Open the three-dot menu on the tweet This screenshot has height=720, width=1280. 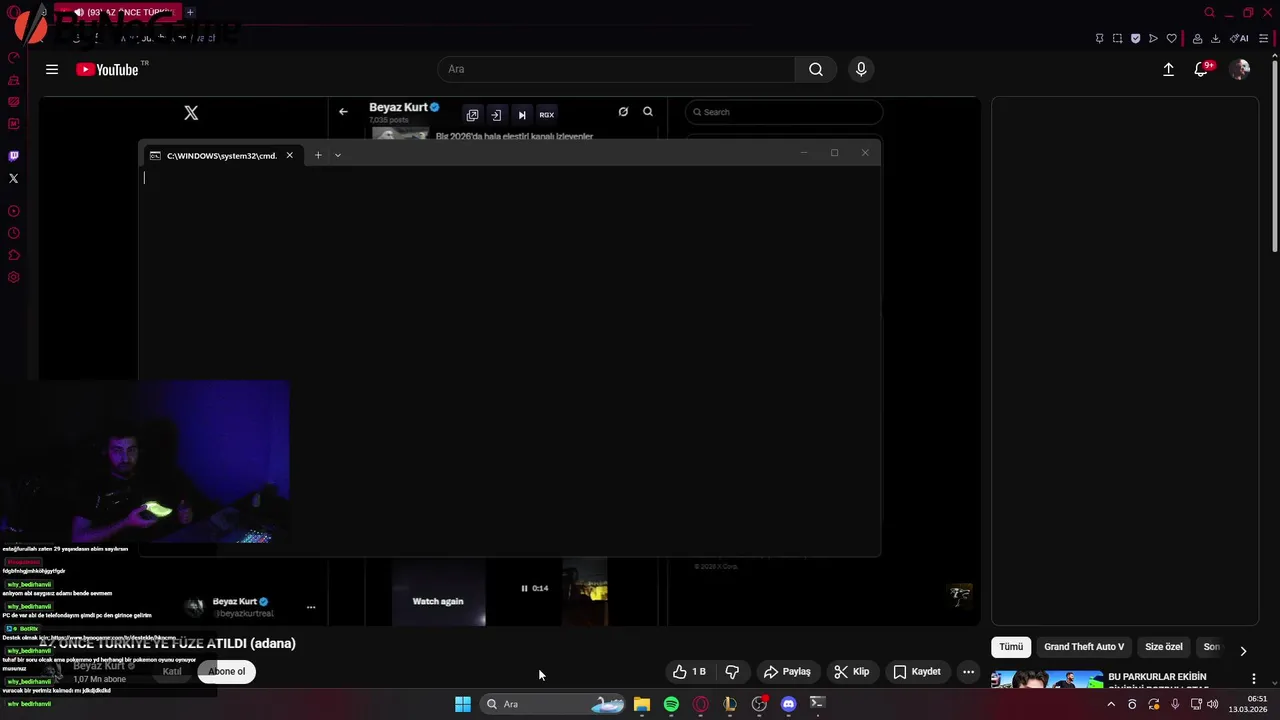click(x=311, y=607)
